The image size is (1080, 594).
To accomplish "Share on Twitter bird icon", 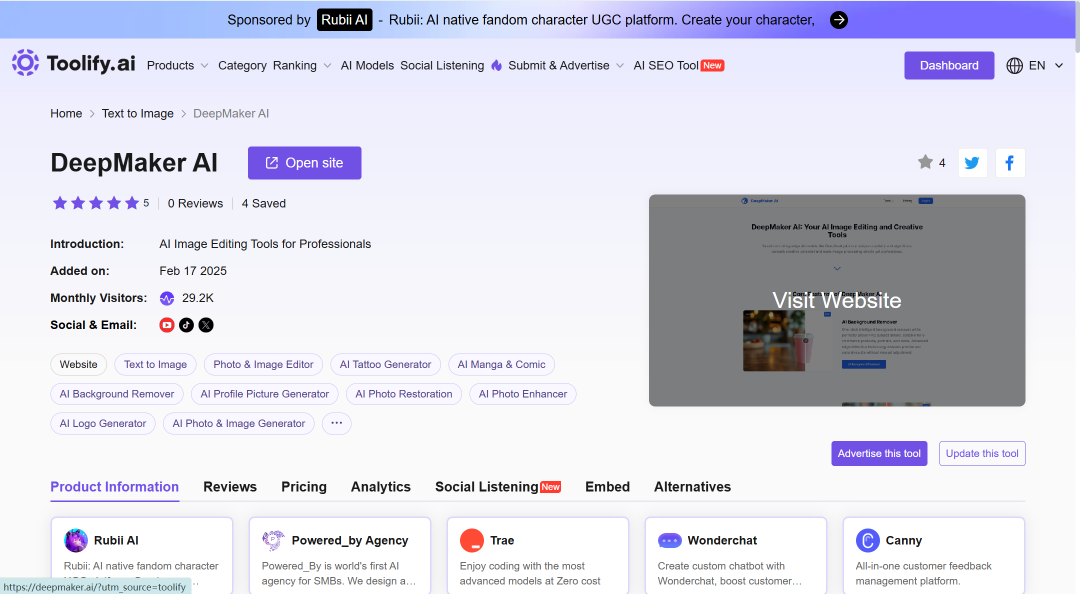I will (x=973, y=163).
